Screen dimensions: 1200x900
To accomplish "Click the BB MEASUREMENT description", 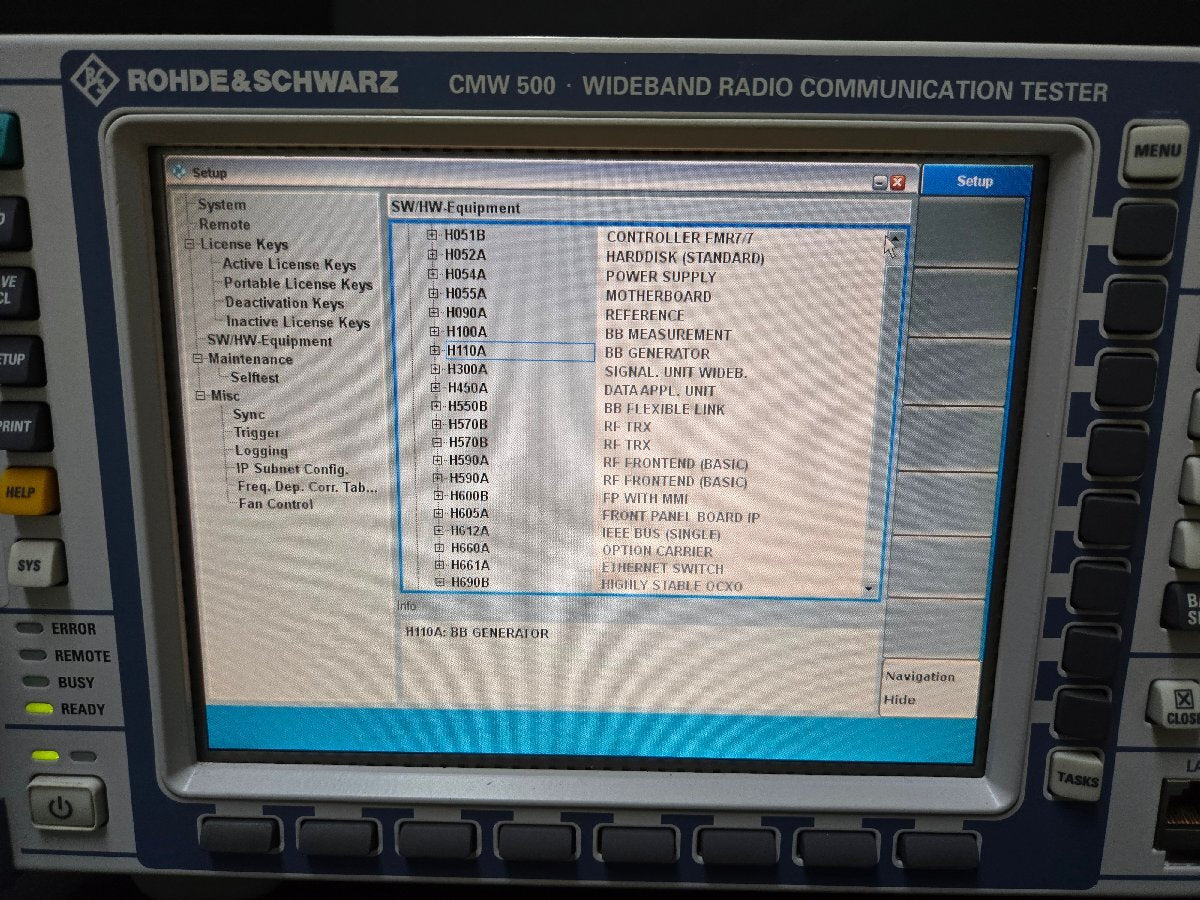I will coord(668,334).
